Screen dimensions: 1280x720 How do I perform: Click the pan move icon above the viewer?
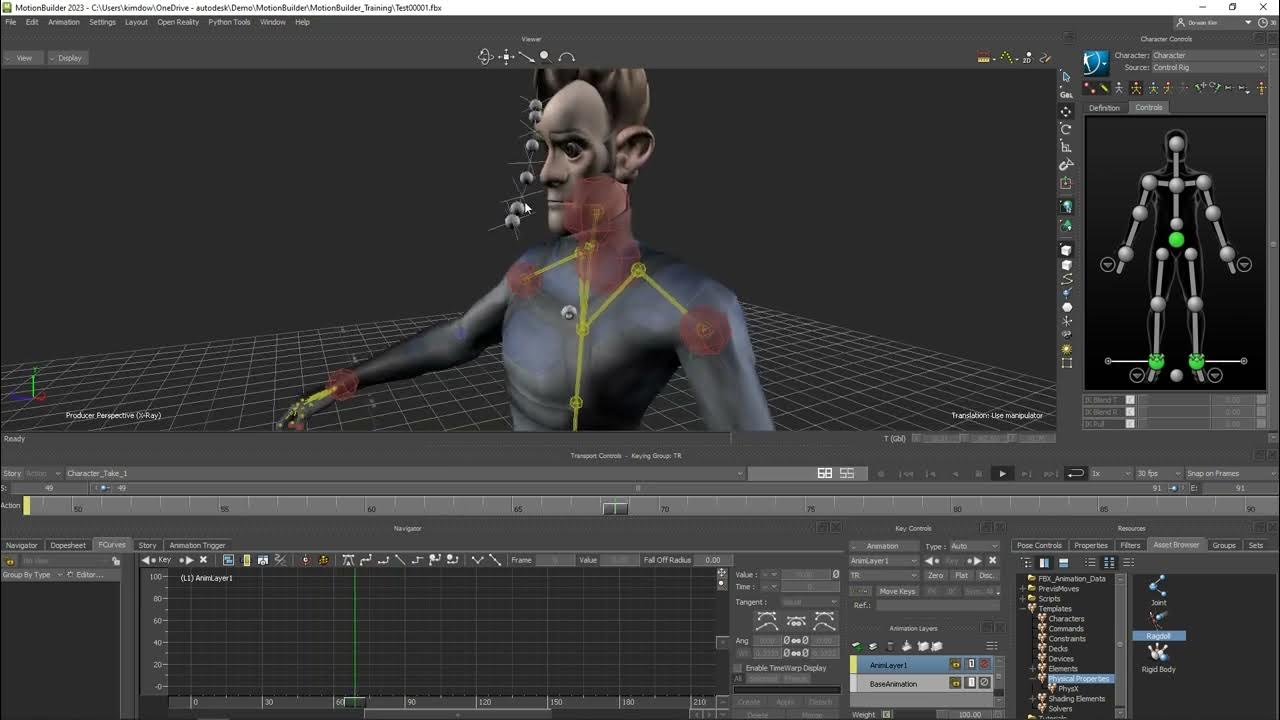pyautogui.click(x=507, y=57)
